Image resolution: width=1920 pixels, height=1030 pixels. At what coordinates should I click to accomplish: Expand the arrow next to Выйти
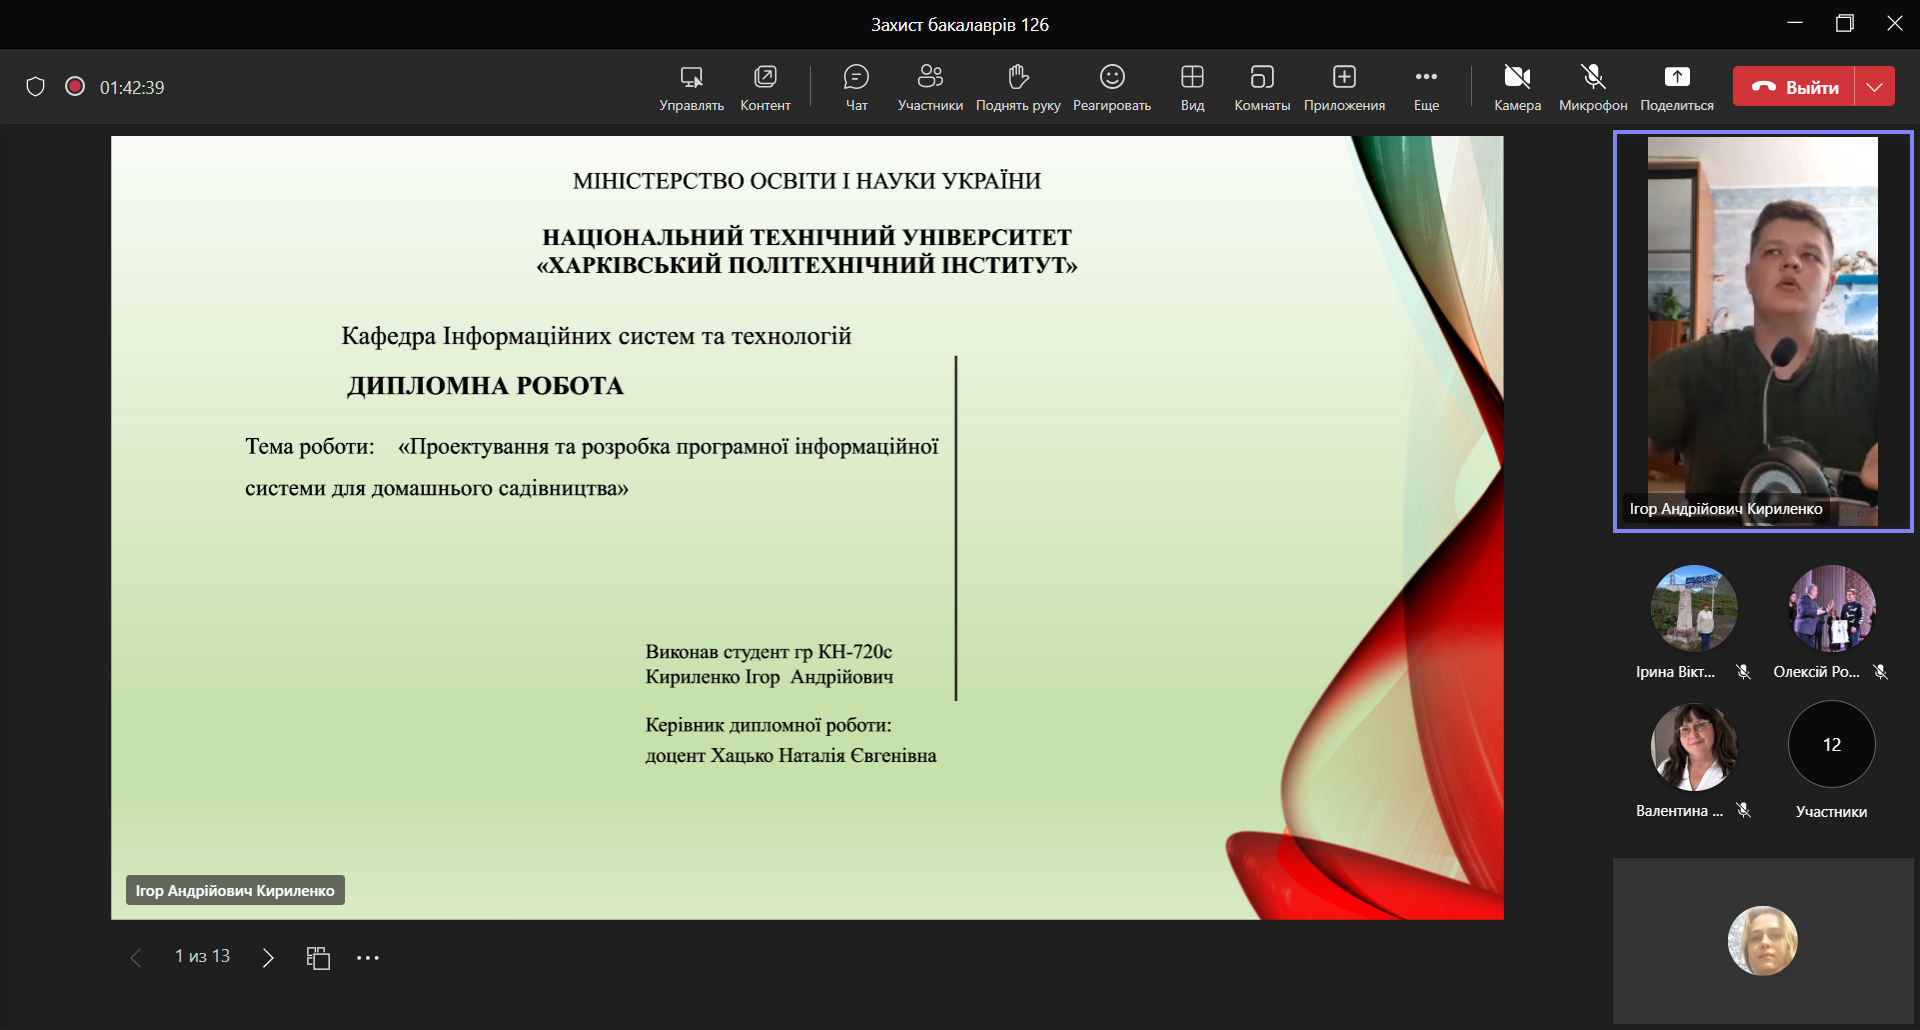[x=1875, y=87]
